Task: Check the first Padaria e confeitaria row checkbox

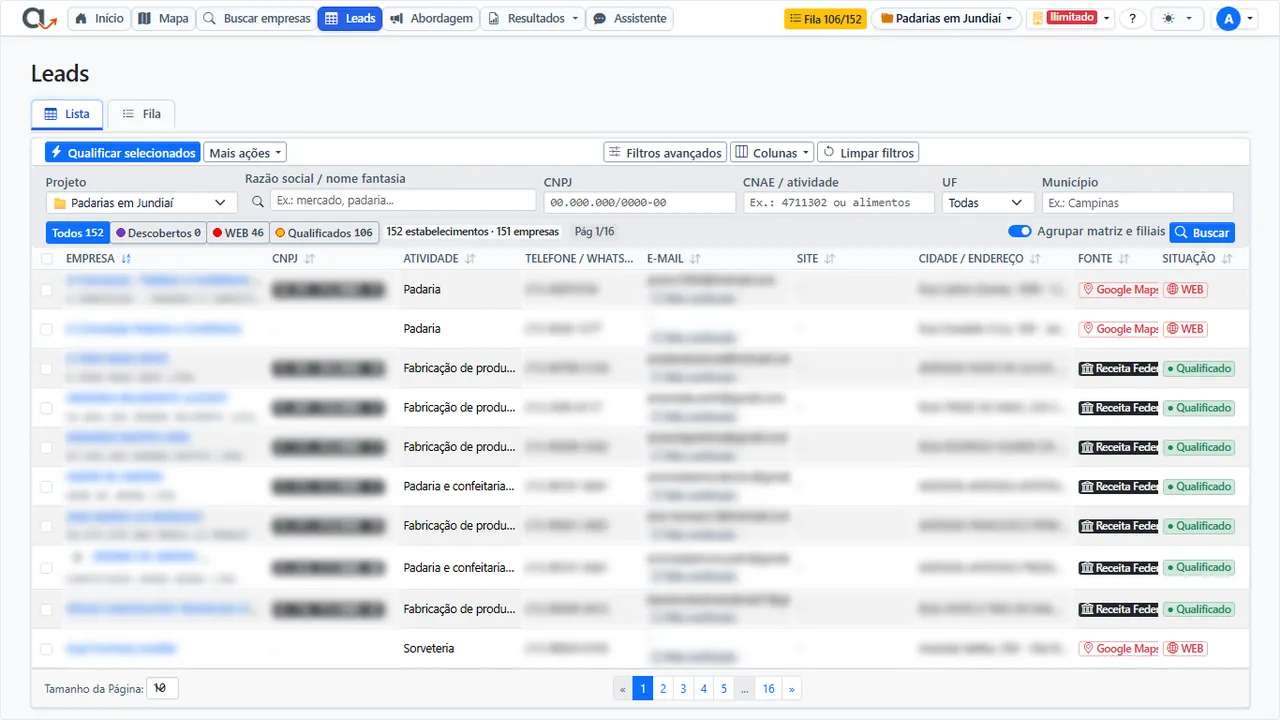Action: 46,487
